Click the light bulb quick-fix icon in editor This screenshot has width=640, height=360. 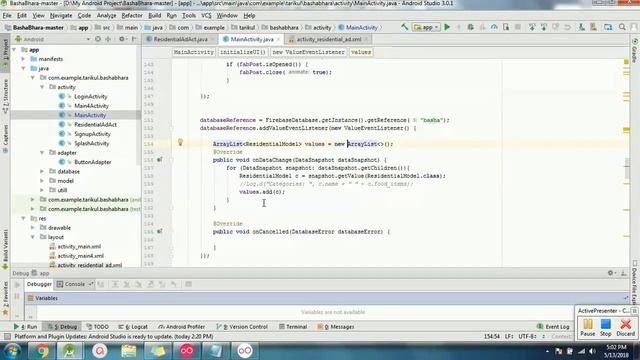180,142
